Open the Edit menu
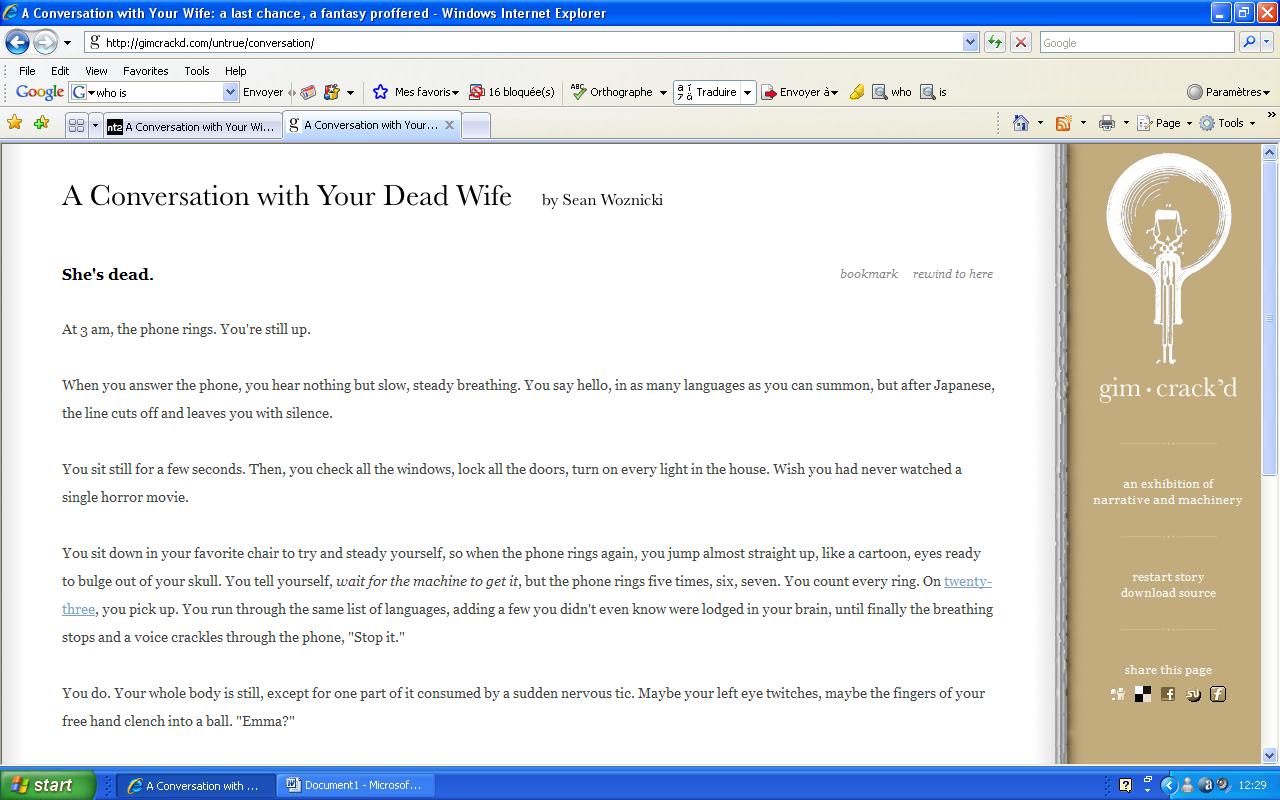The image size is (1280, 800). click(60, 71)
